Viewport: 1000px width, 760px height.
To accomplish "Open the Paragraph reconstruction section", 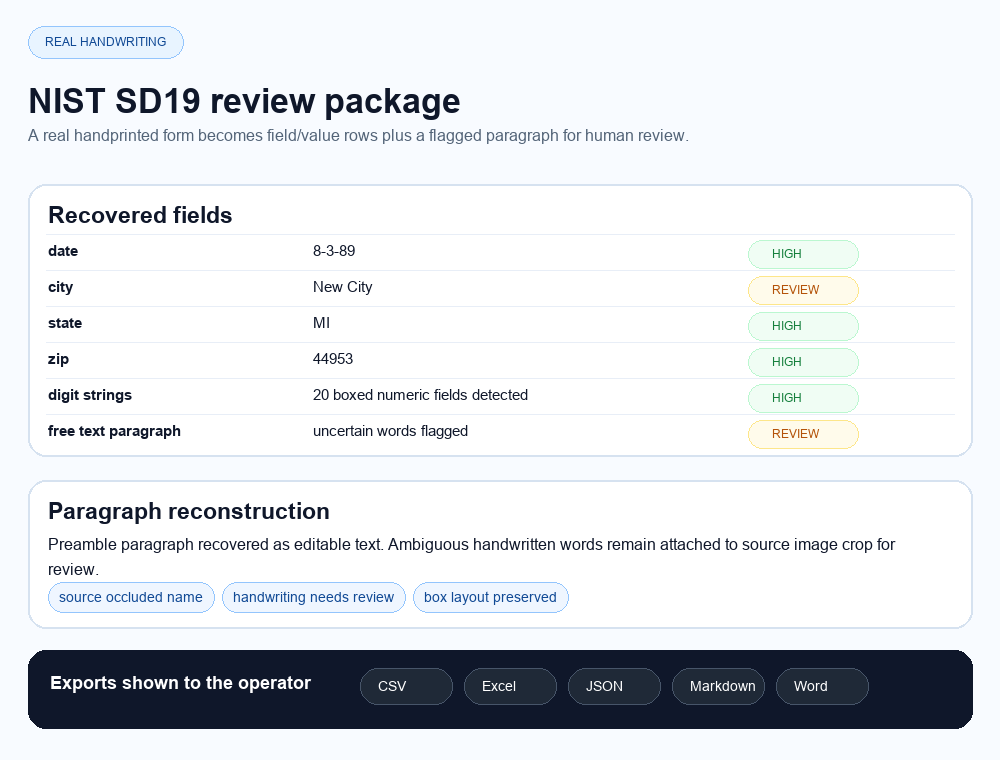I will click(189, 511).
